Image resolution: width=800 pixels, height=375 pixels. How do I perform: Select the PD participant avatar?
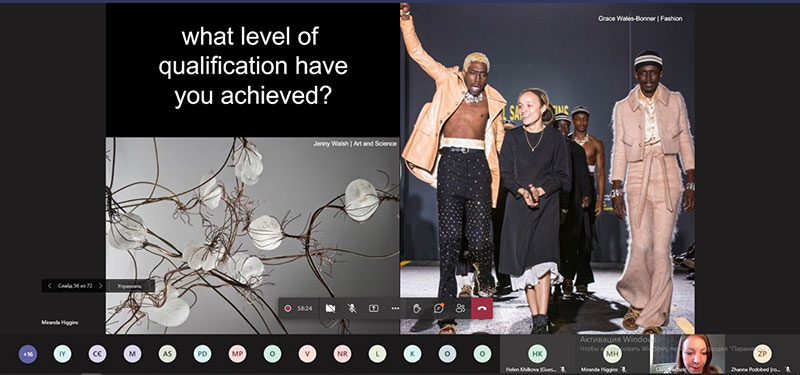203,354
